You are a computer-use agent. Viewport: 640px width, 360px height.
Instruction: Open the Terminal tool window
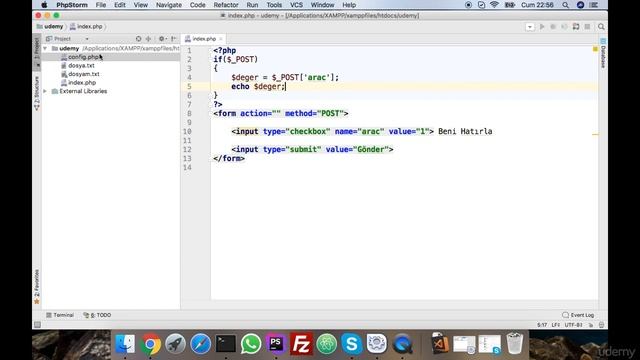(60, 315)
